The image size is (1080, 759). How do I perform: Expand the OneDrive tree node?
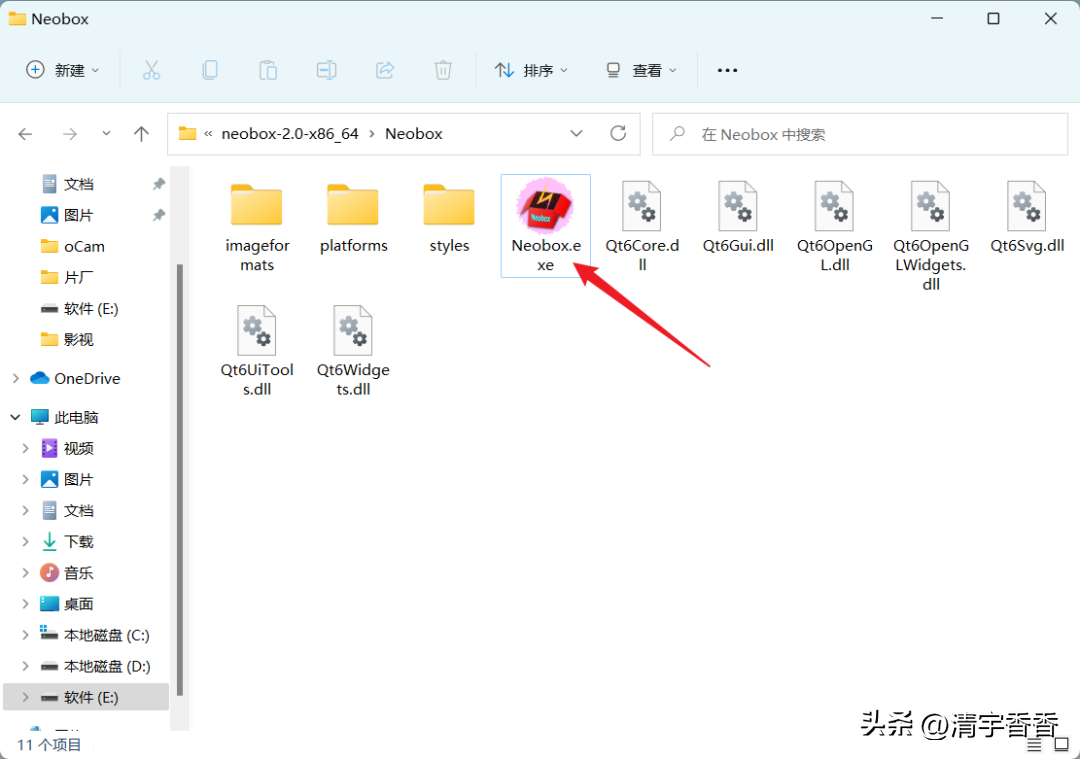pyautogui.click(x=16, y=378)
